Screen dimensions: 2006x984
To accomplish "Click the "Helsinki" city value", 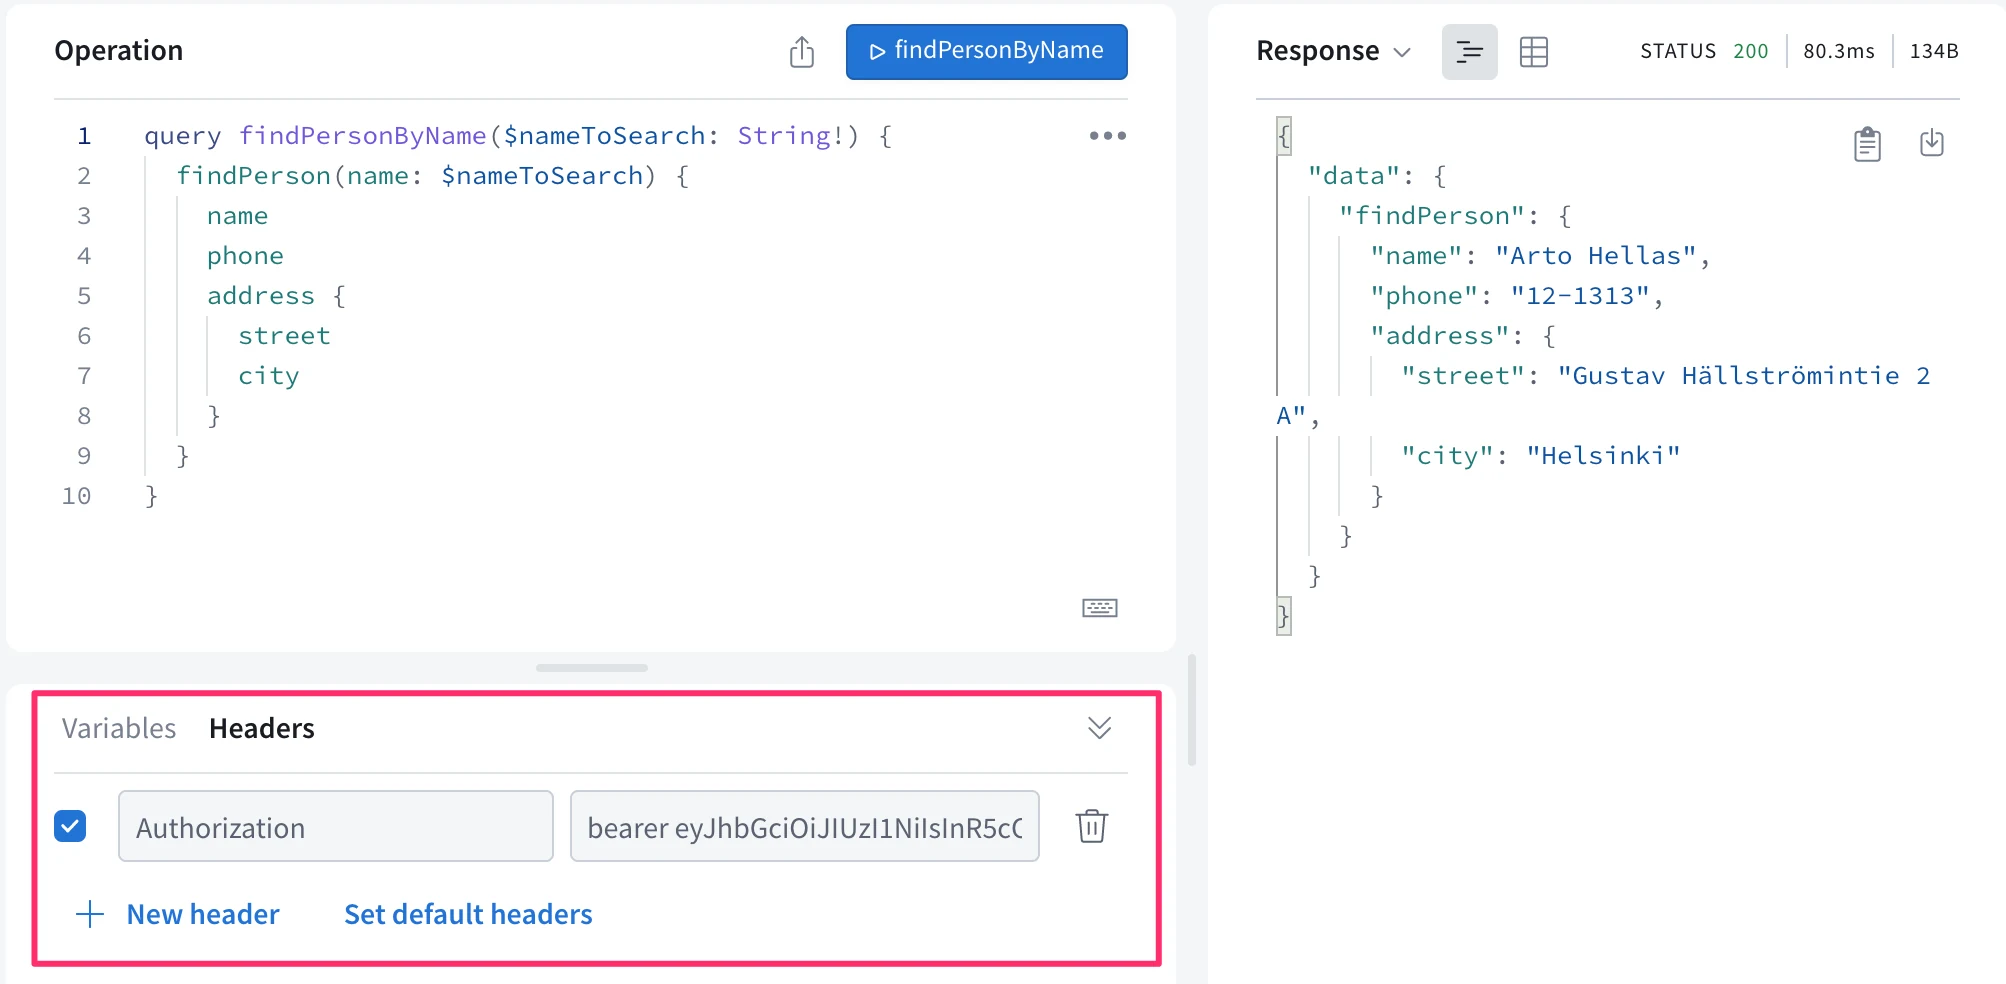I will click(1603, 456).
